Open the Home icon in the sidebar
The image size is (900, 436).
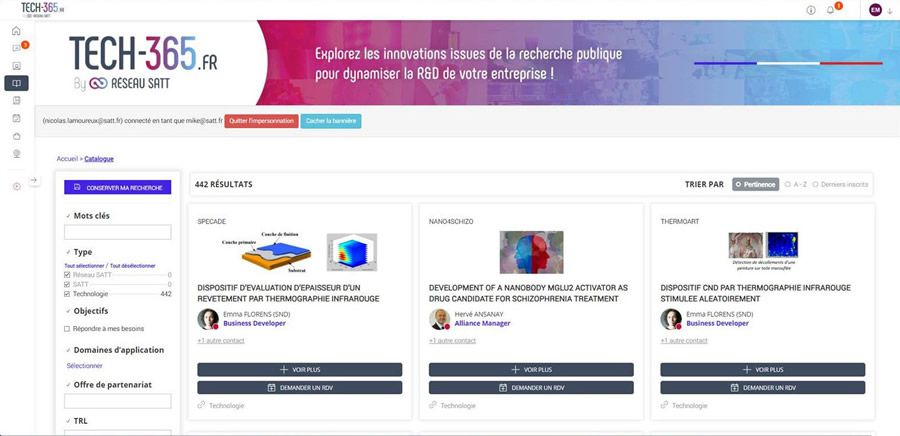click(16, 31)
